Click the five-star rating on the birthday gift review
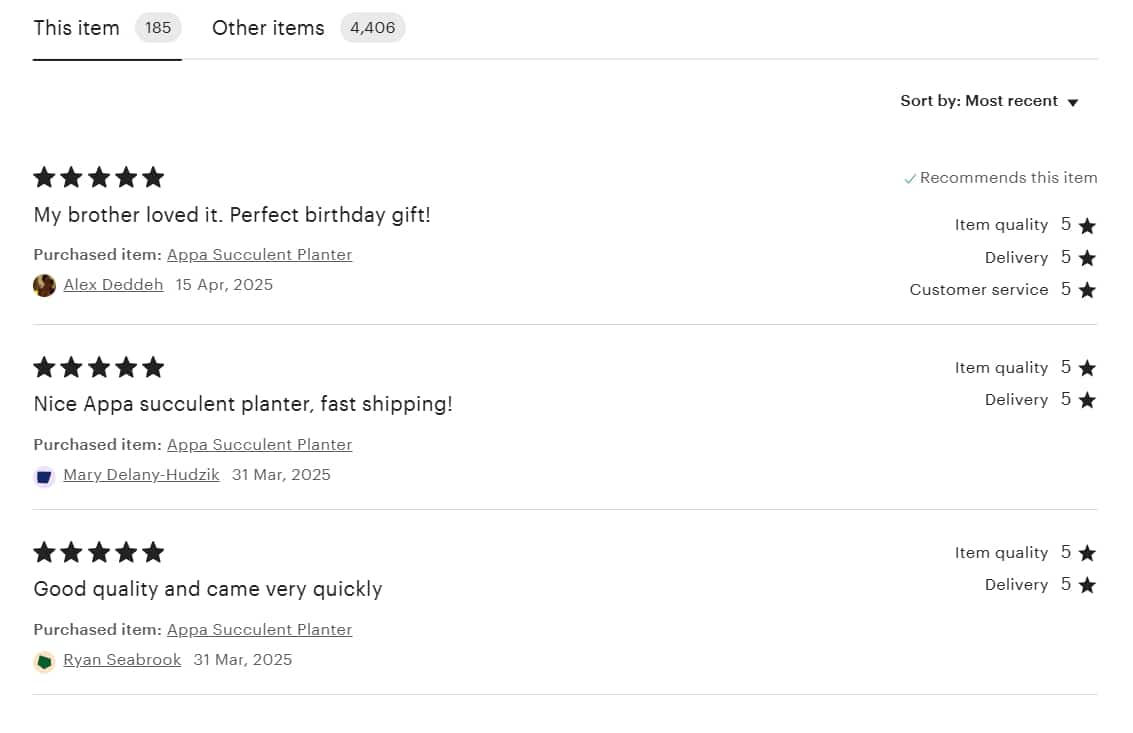Viewport: 1133px width, 733px height. 99,177
